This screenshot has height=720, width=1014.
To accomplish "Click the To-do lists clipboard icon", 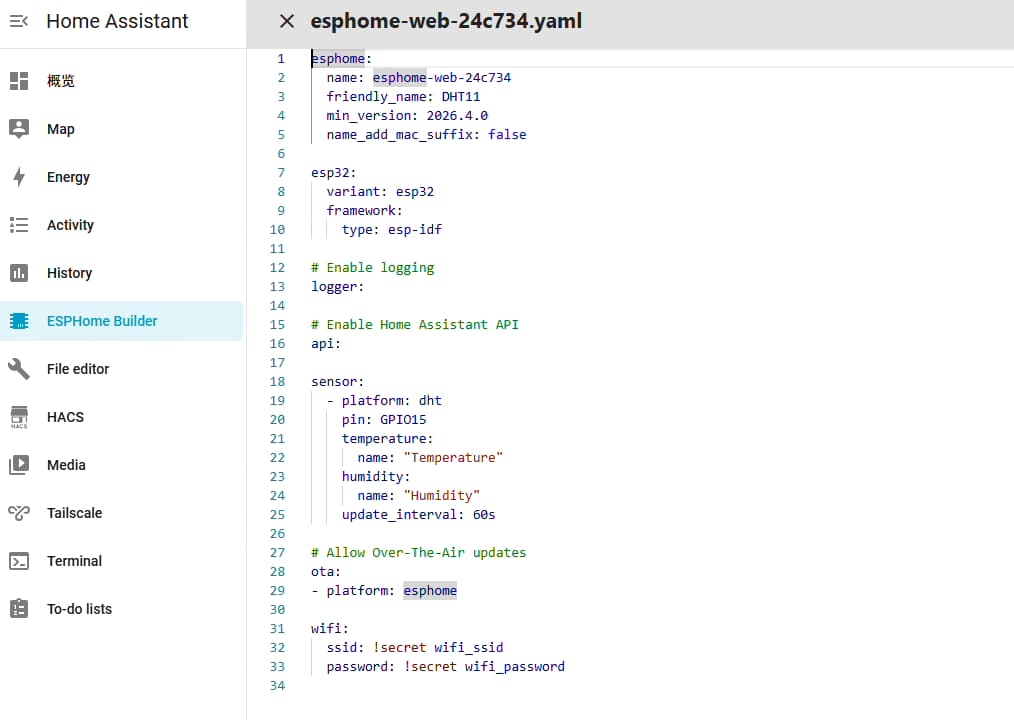I will pyautogui.click(x=19, y=609).
